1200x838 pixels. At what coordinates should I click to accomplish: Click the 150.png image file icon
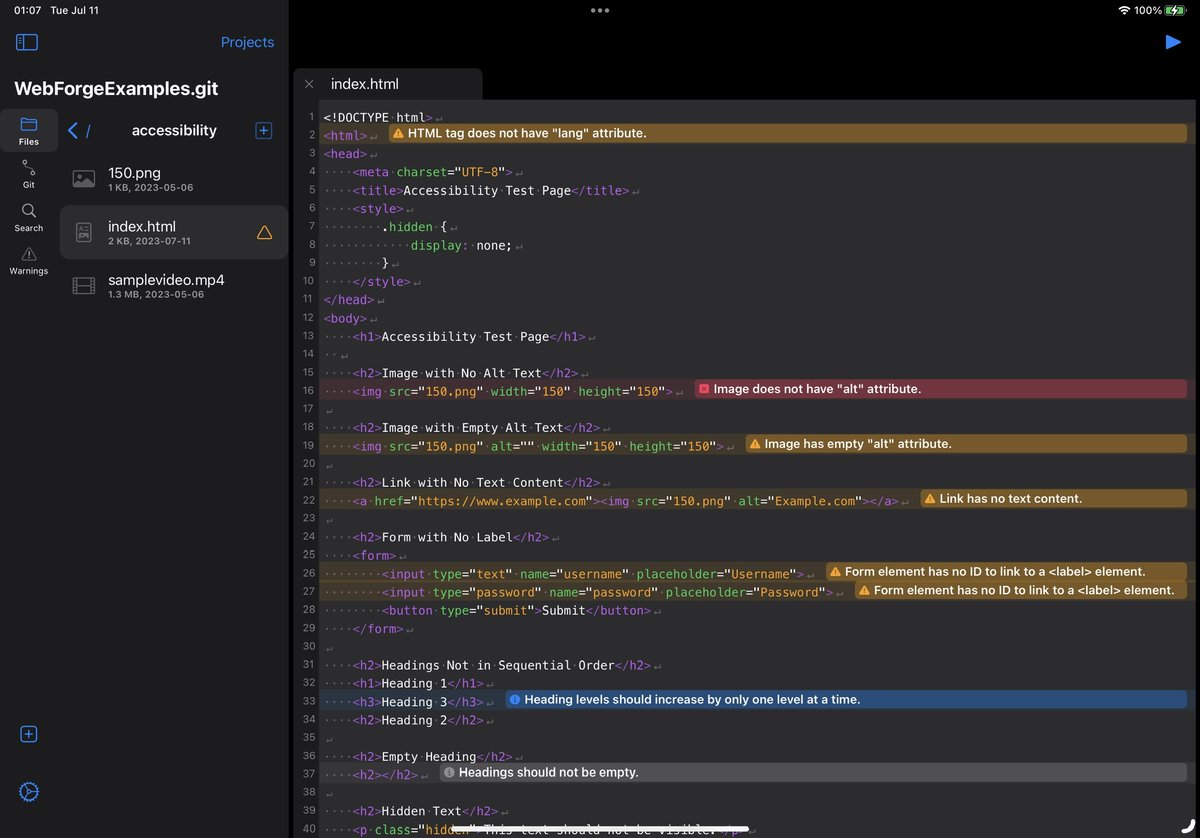coord(84,179)
